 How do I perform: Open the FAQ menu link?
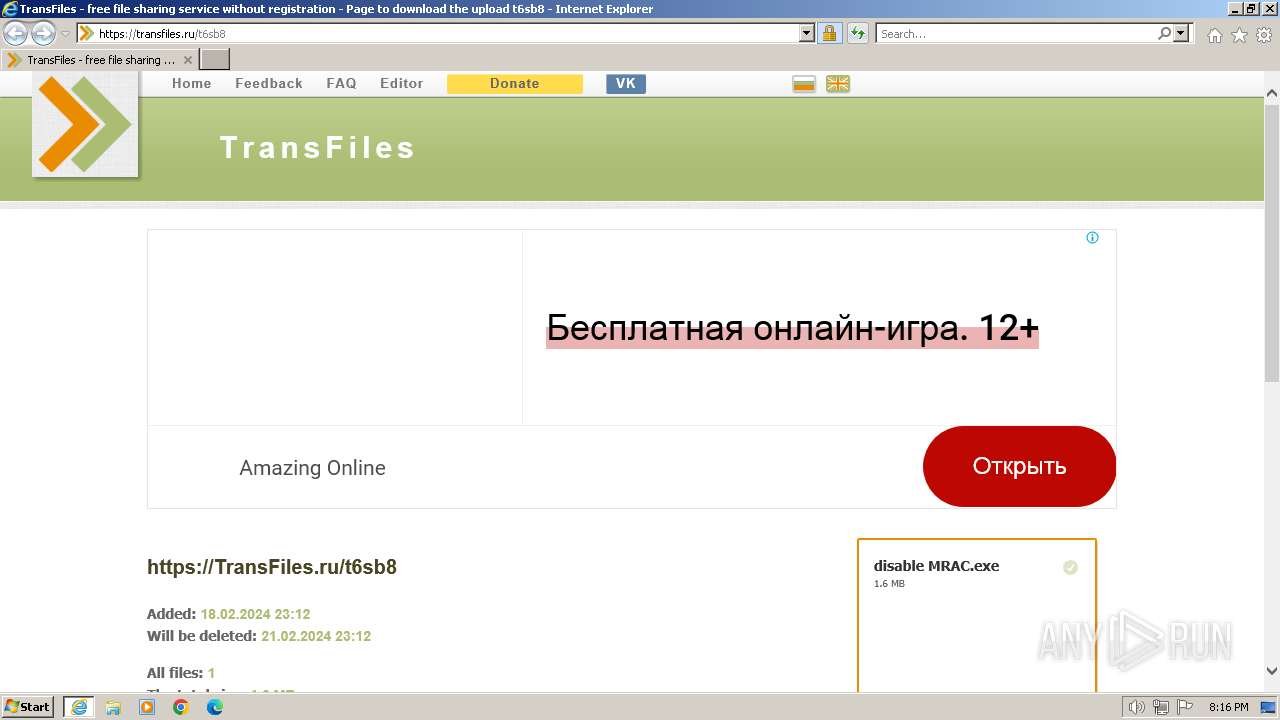[x=341, y=84]
